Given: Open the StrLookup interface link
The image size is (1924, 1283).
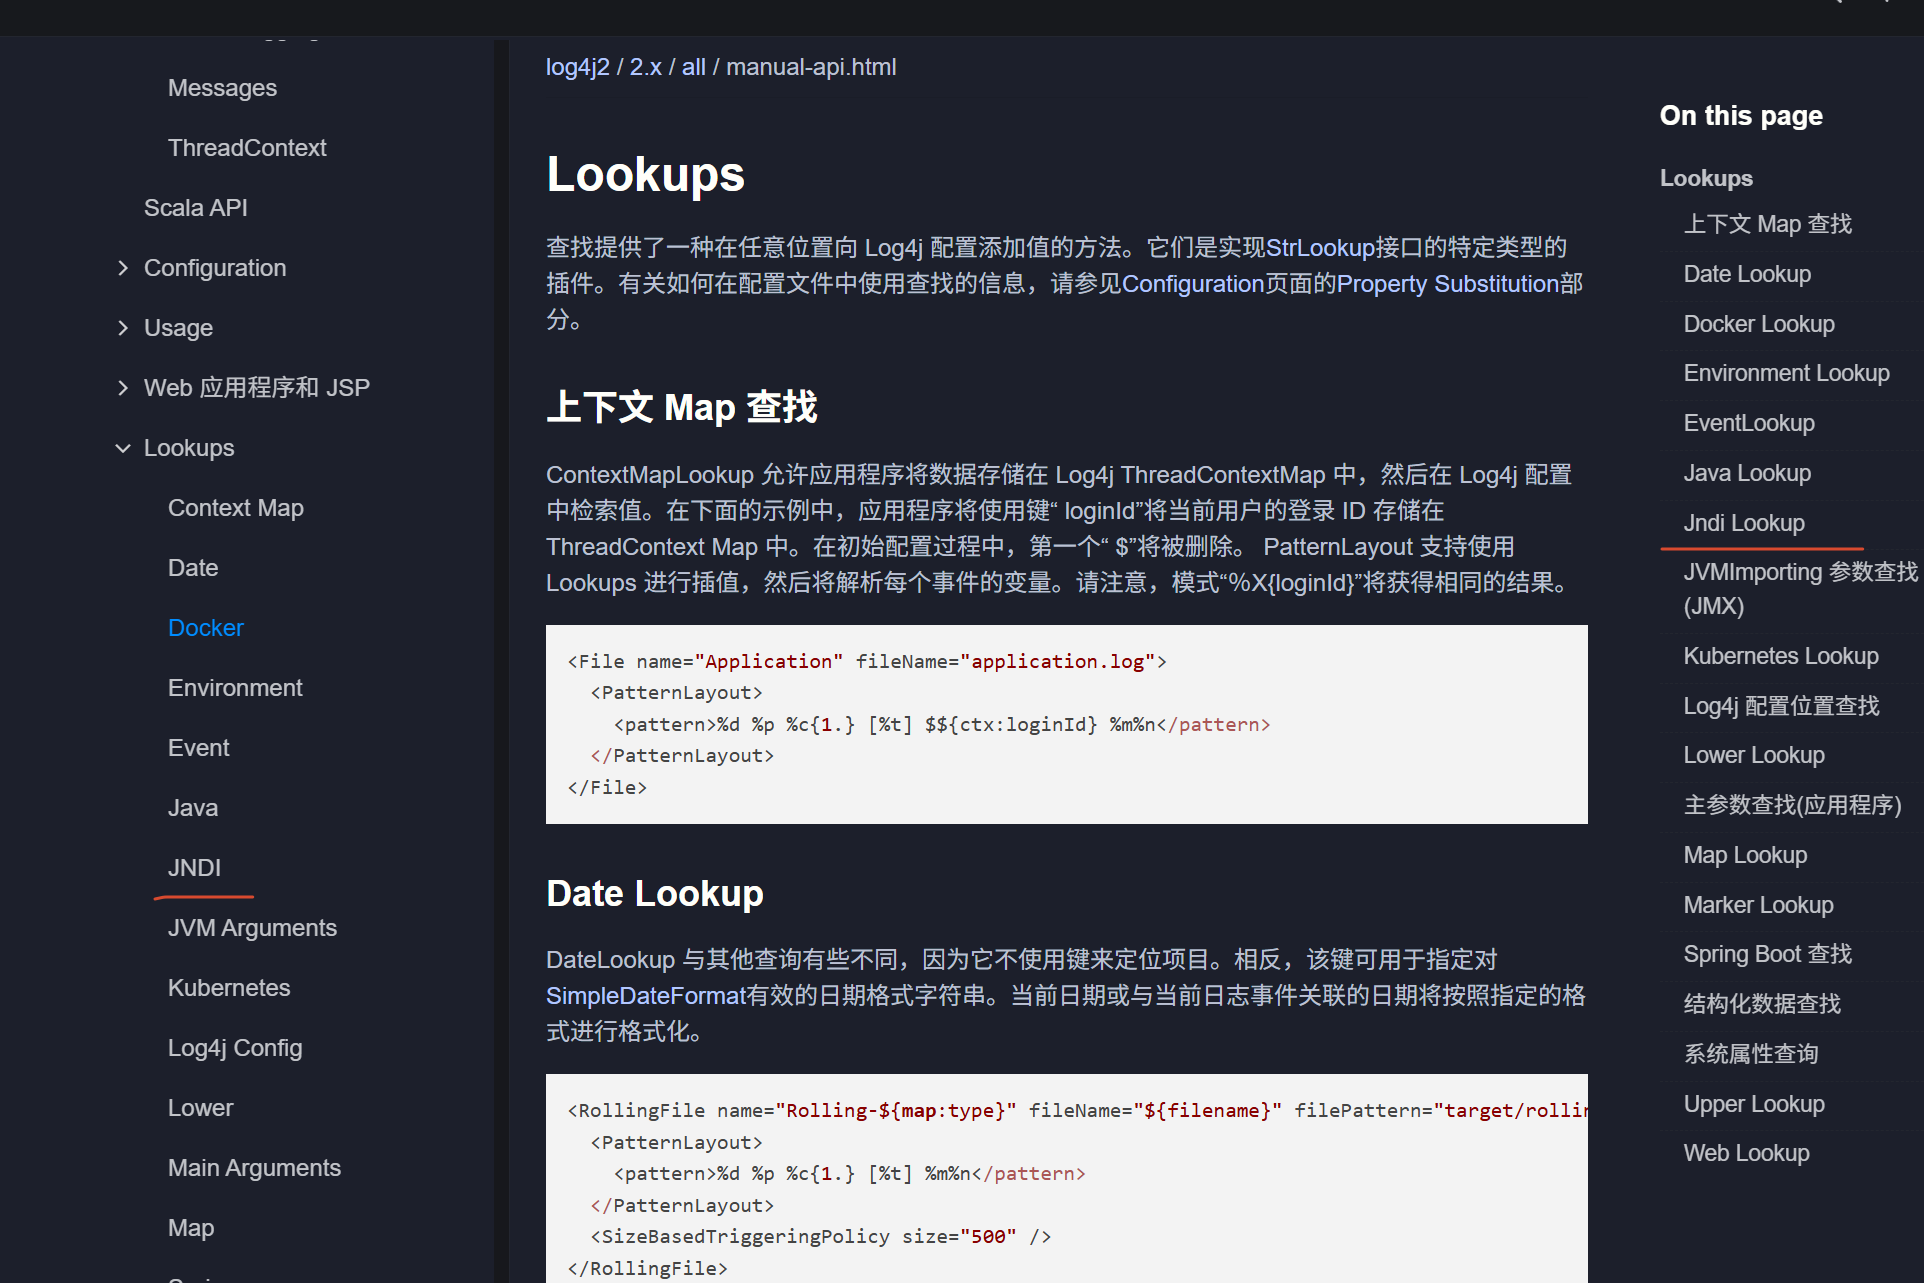Looking at the screenshot, I should (x=1321, y=247).
